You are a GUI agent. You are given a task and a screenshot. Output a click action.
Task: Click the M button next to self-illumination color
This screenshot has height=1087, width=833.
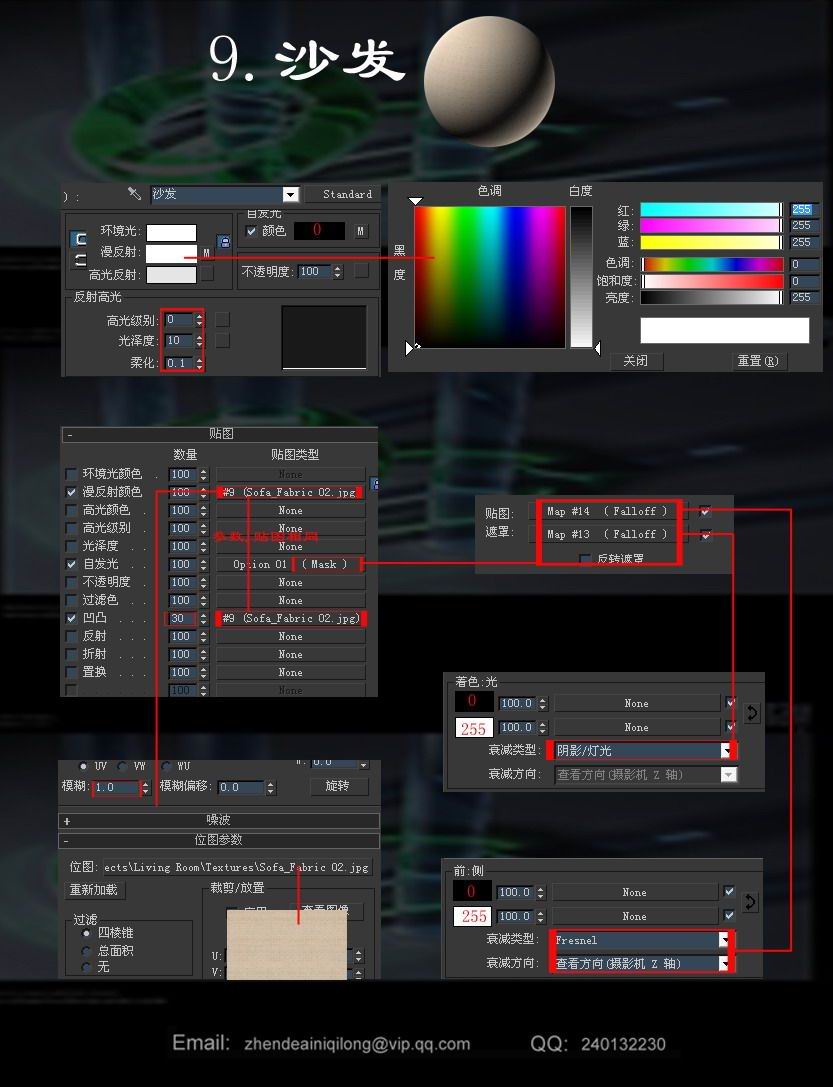coord(360,231)
